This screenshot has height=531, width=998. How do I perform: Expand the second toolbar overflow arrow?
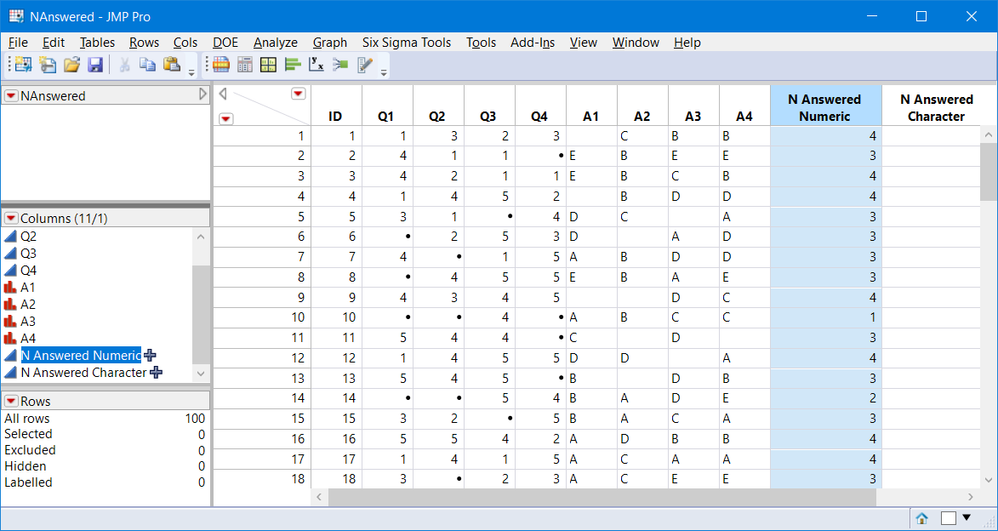pyautogui.click(x=384, y=73)
